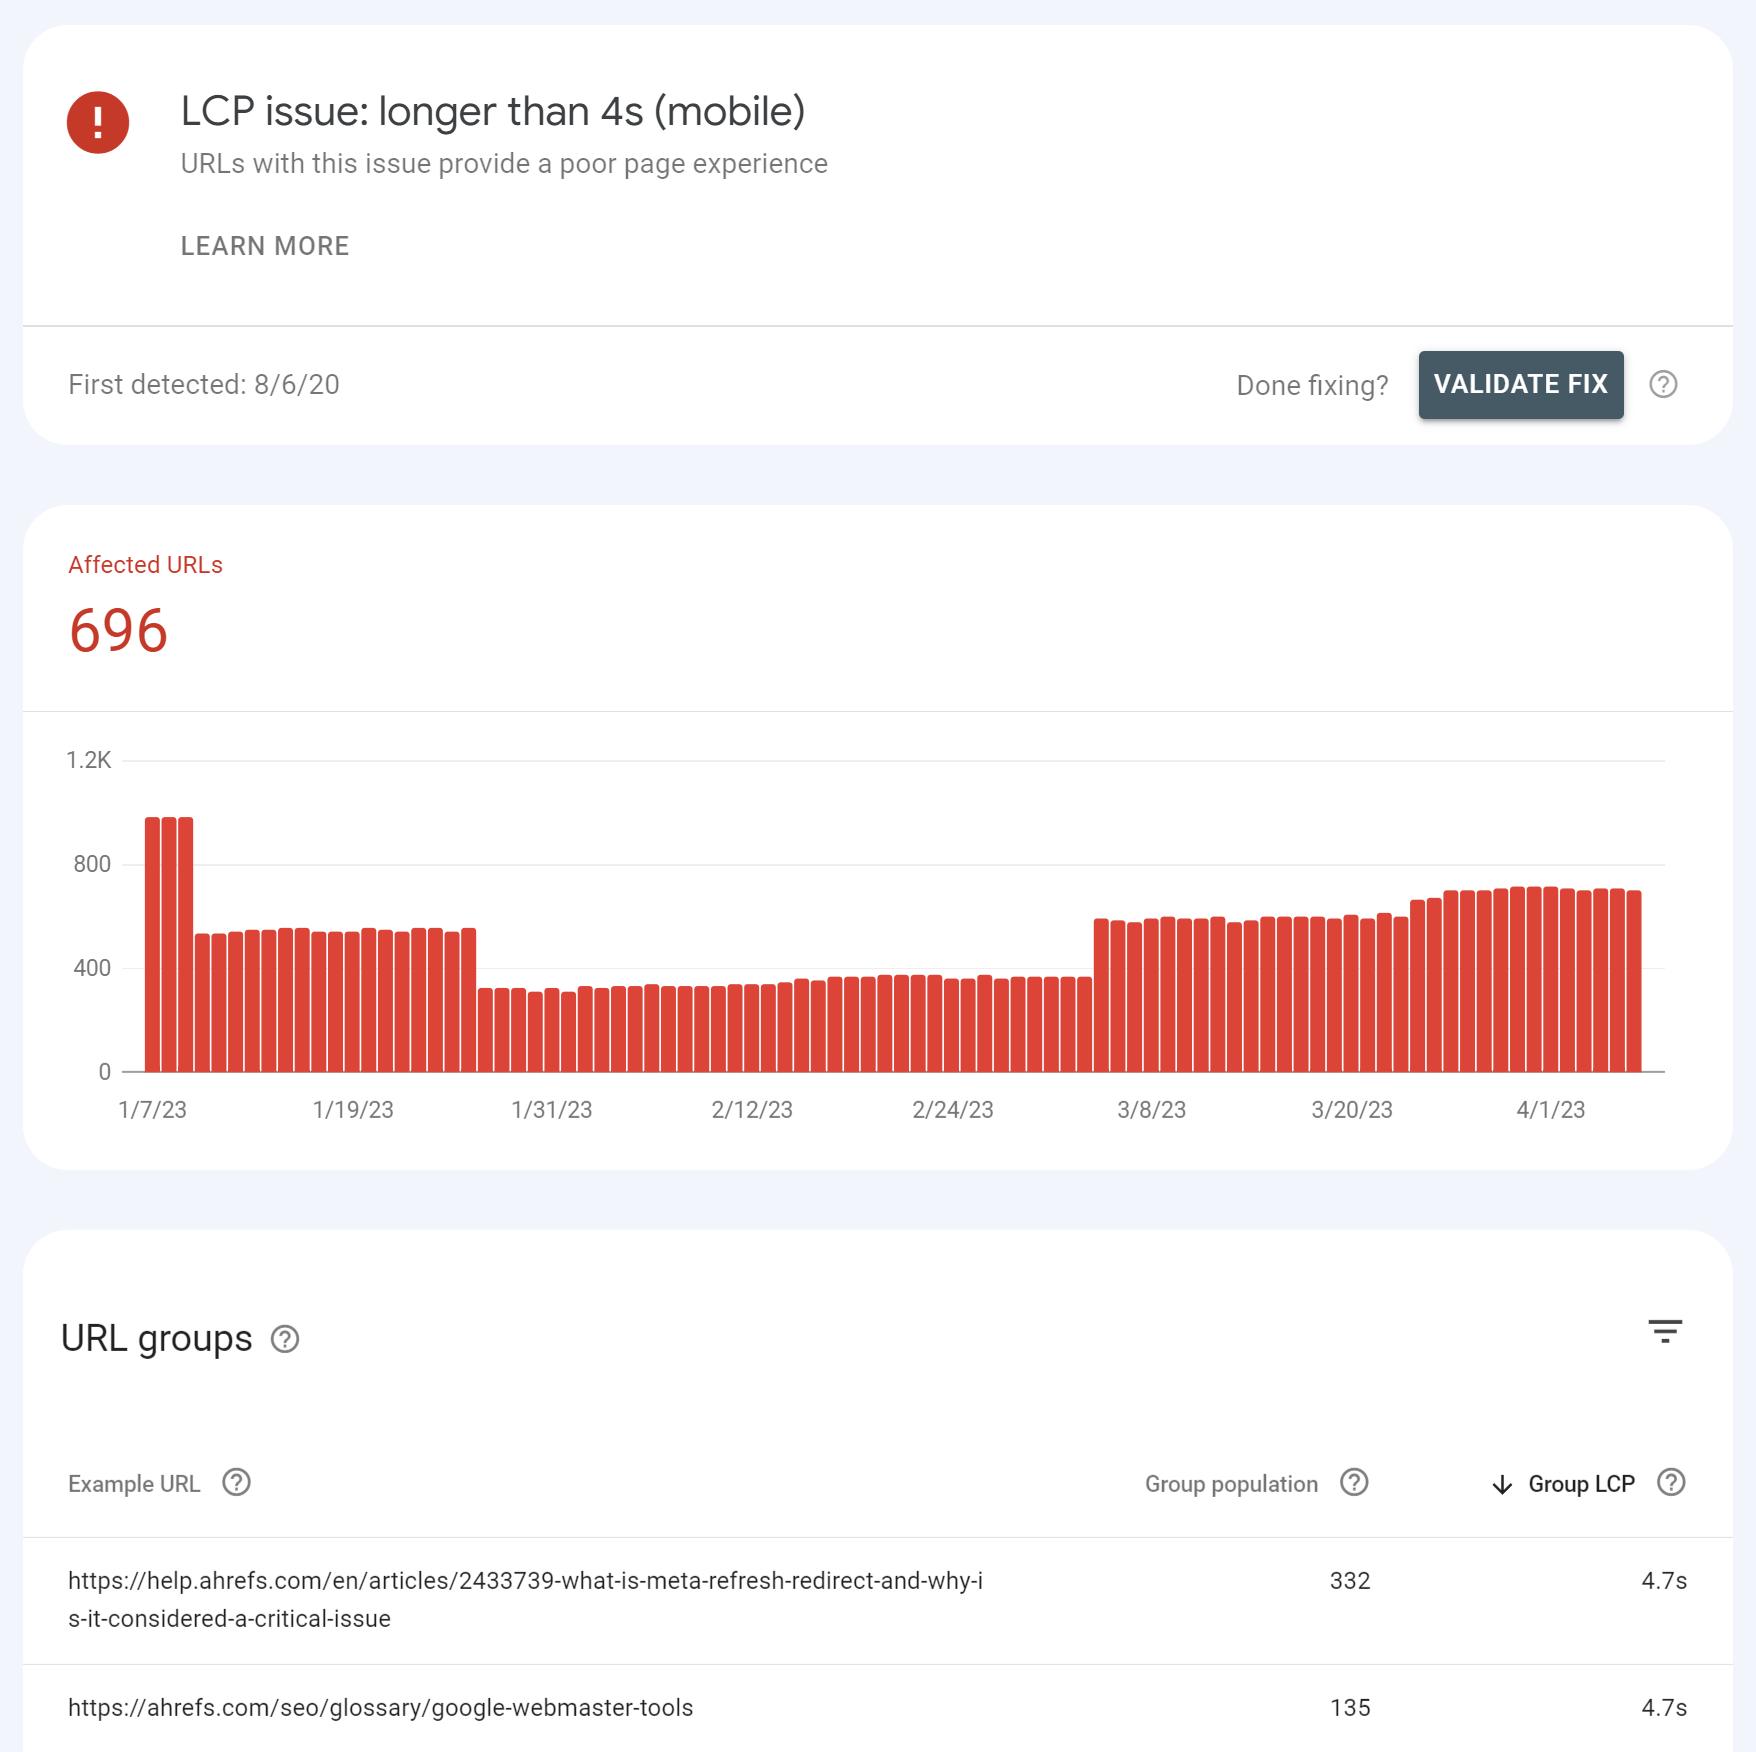Image resolution: width=1756 pixels, height=1752 pixels.
Task: Click the sort arrow beside Group LCP
Action: click(1501, 1485)
